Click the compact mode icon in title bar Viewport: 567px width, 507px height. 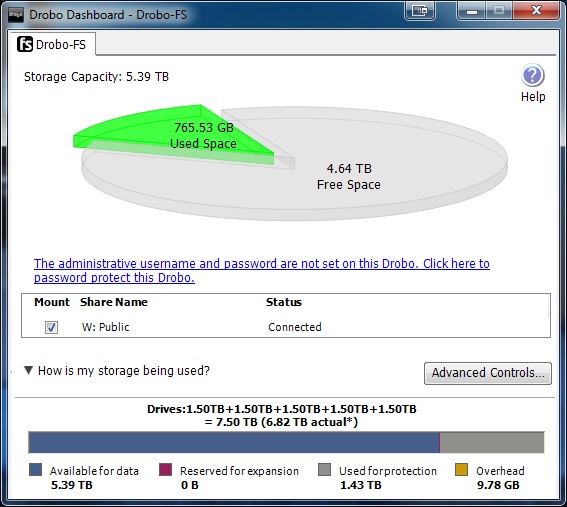click(x=419, y=11)
